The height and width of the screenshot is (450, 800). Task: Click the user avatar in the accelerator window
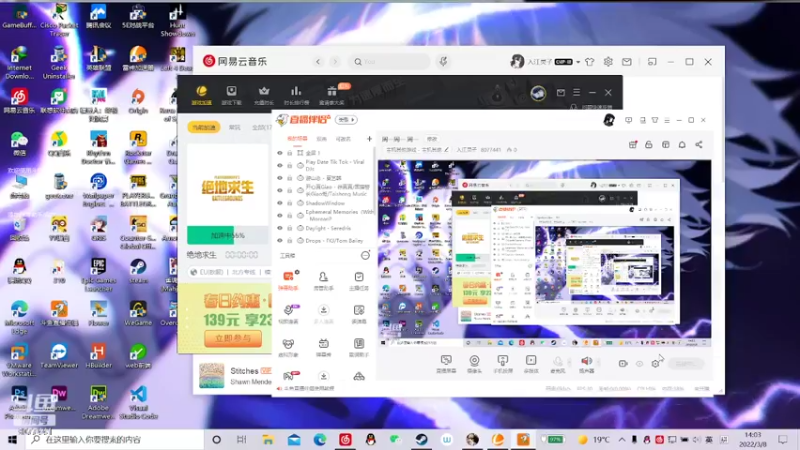point(538,93)
